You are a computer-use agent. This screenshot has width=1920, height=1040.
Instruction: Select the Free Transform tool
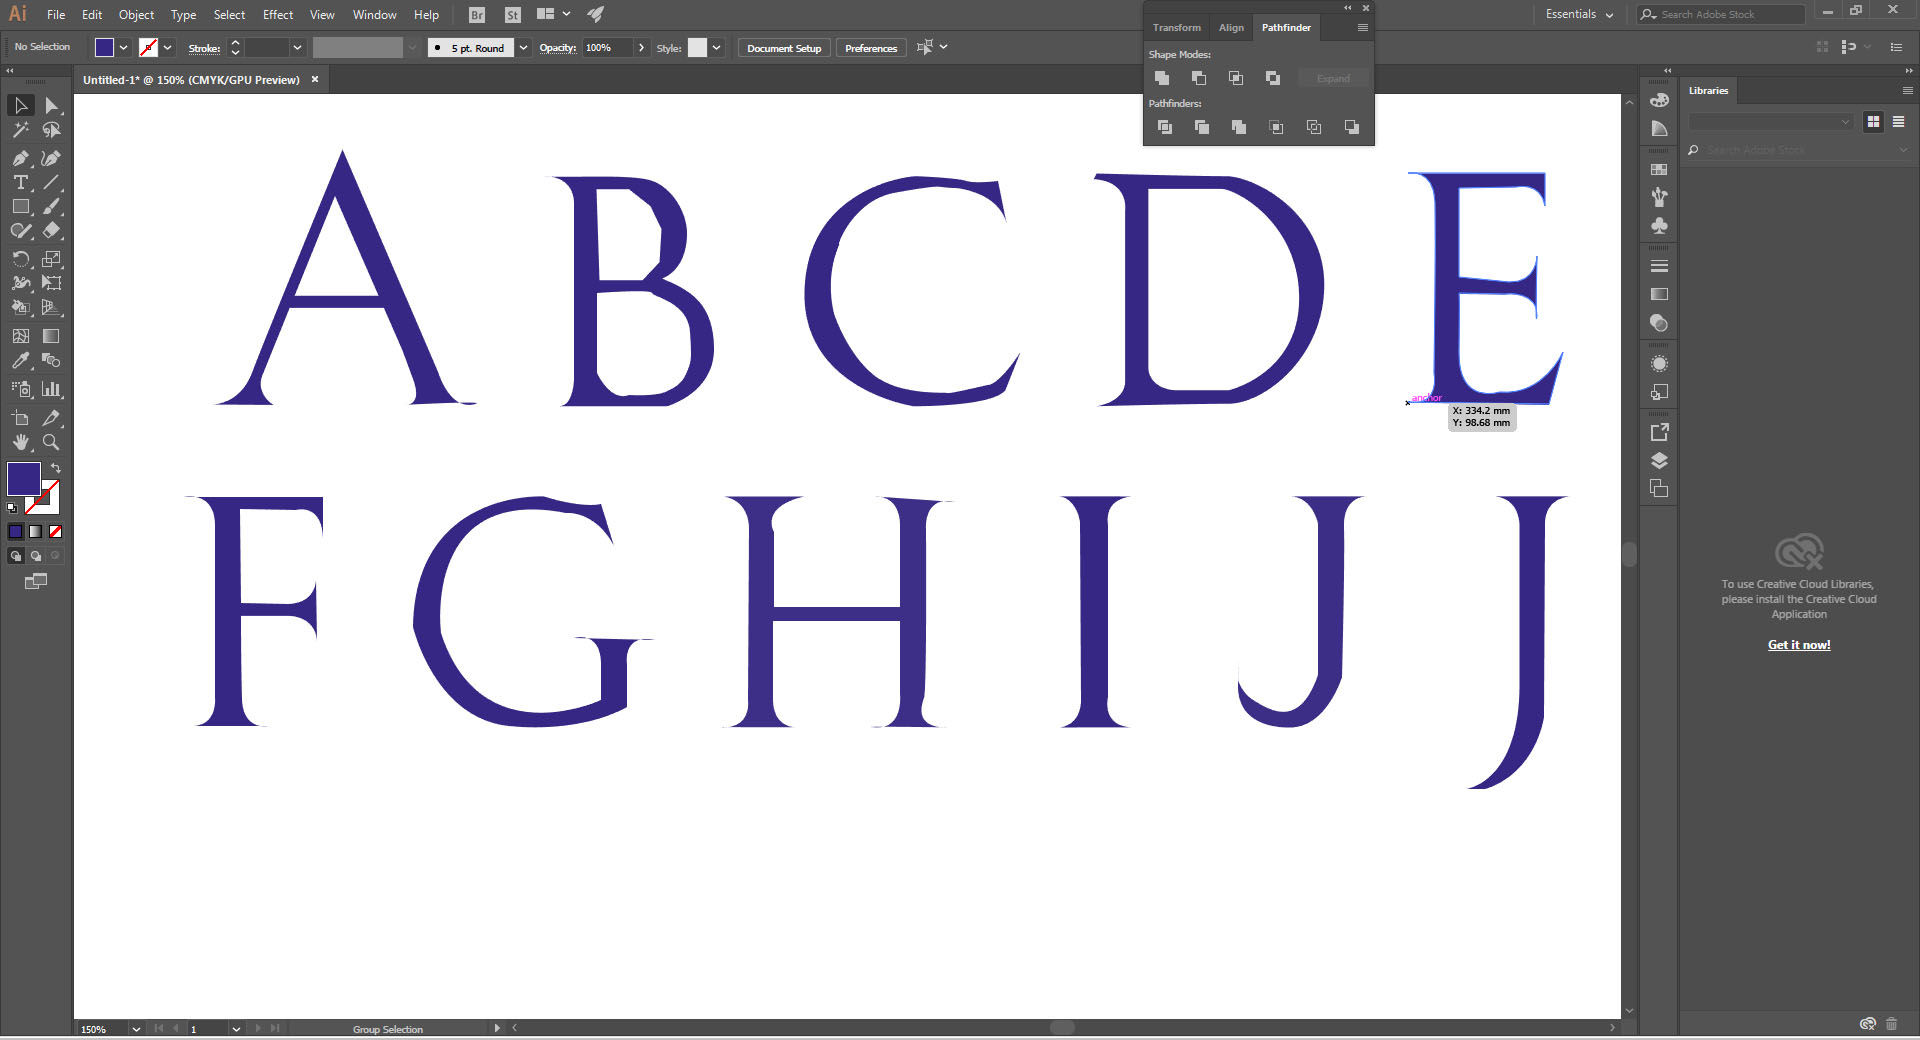(x=51, y=283)
